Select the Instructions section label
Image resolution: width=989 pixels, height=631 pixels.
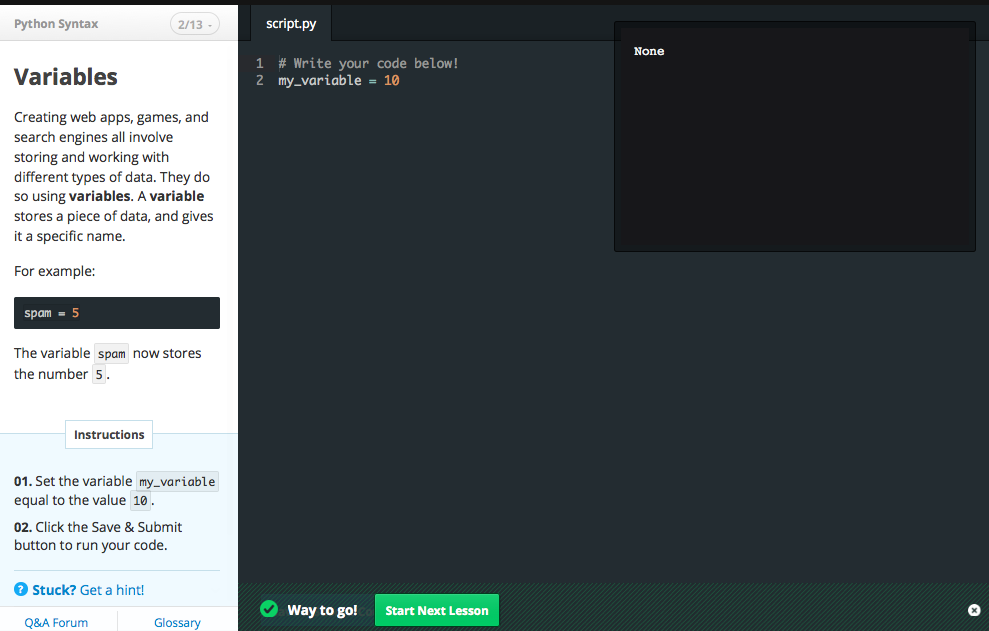click(109, 435)
